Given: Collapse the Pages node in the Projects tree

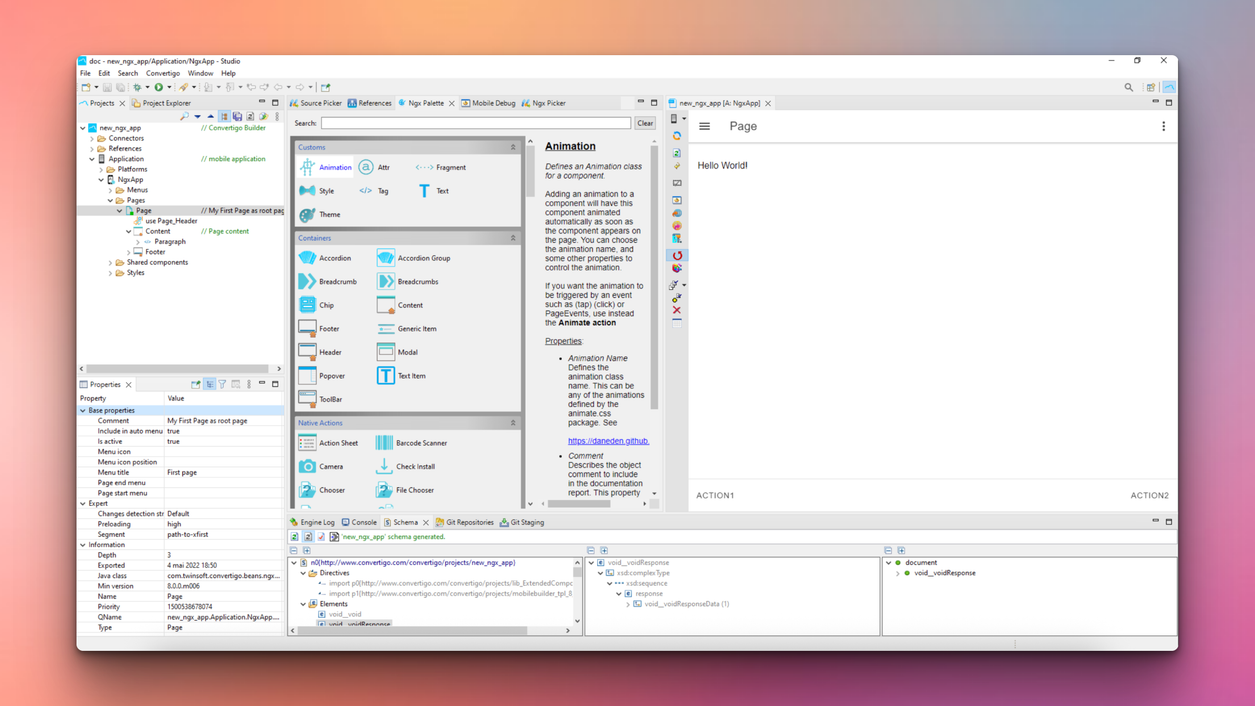Looking at the screenshot, I should tap(110, 200).
